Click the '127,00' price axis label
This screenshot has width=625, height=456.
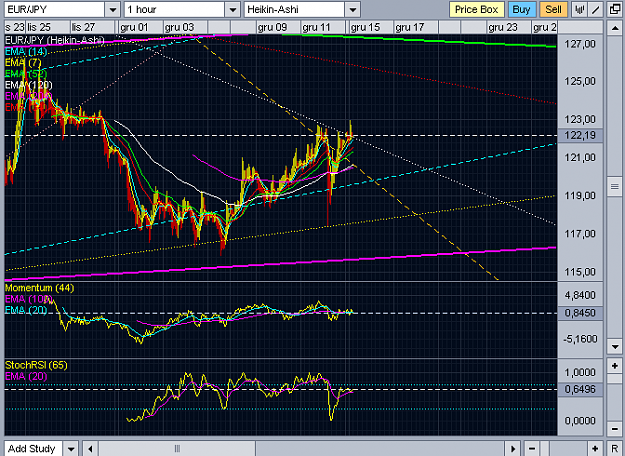click(x=580, y=43)
